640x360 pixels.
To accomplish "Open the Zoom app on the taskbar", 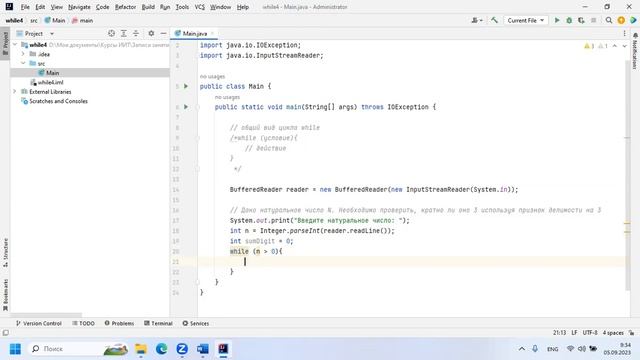I will [182, 349].
